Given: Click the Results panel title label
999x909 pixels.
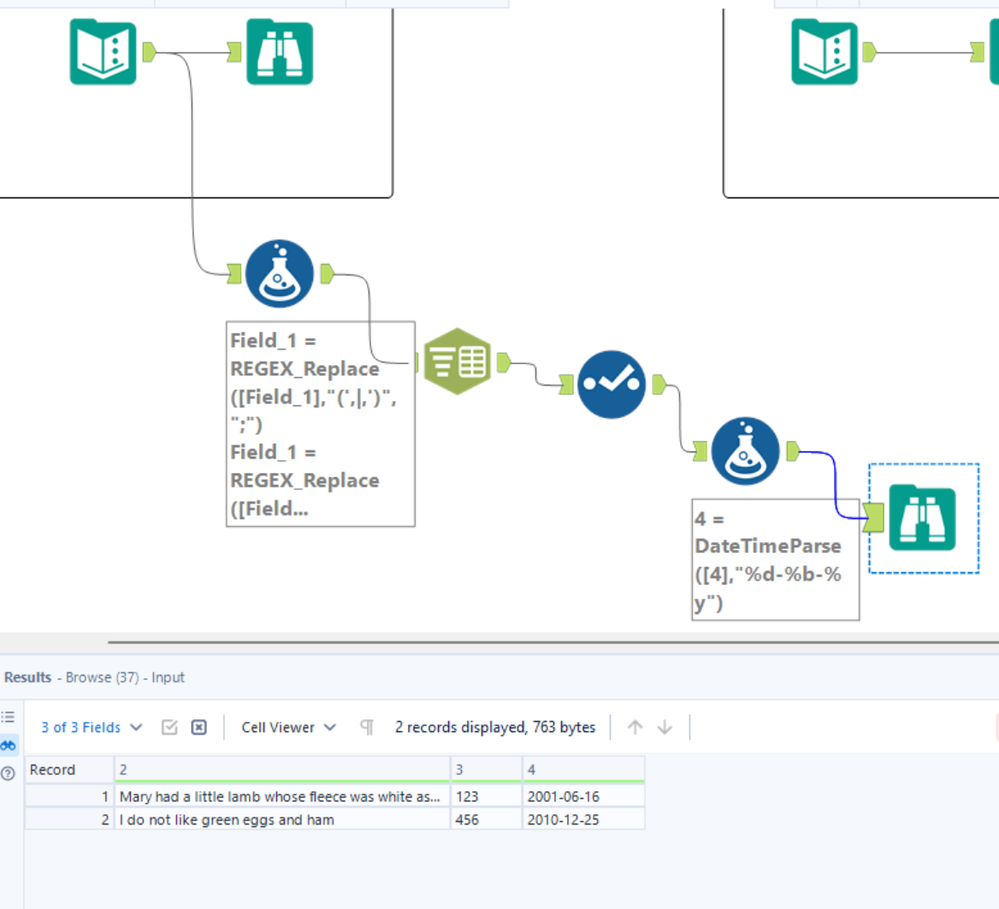Looking at the screenshot, I should (27, 677).
